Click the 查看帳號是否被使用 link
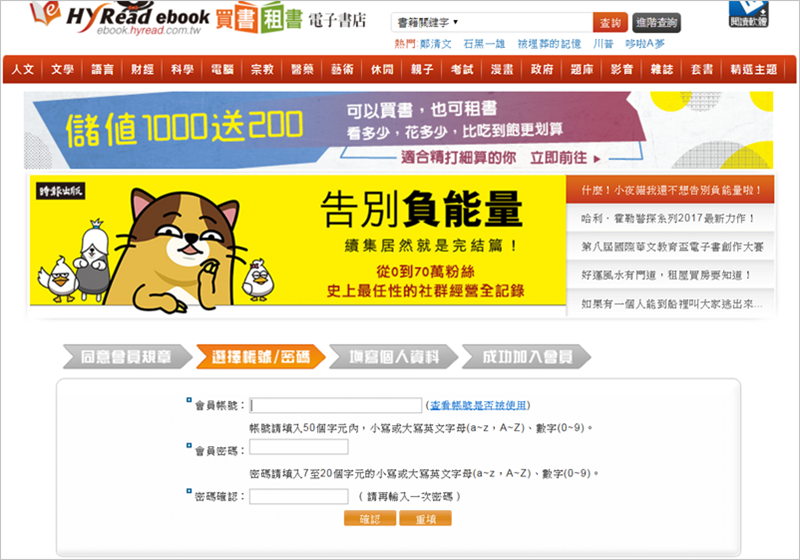 click(x=478, y=405)
